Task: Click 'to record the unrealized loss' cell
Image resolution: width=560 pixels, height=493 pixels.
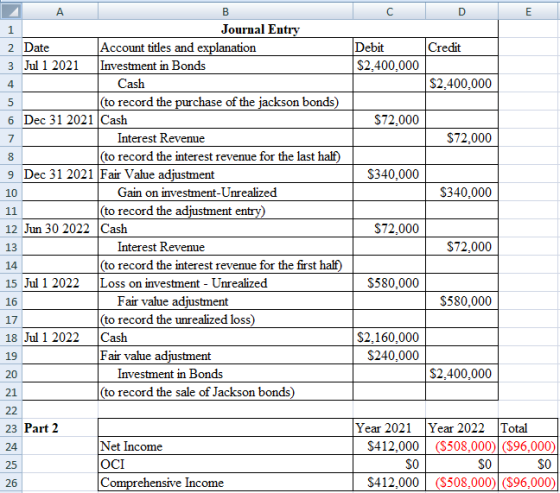Action: tap(225, 319)
